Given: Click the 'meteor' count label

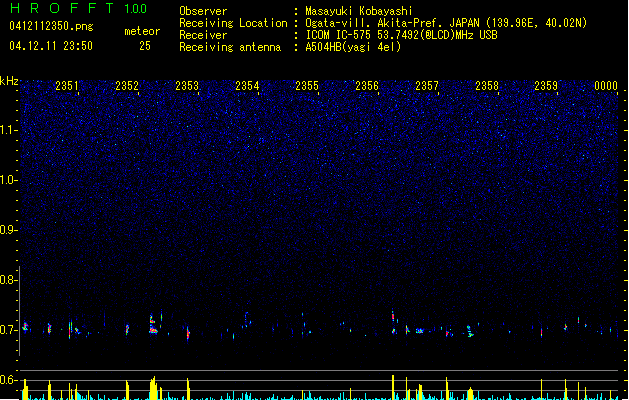Looking at the screenshot, I should coord(142,31).
